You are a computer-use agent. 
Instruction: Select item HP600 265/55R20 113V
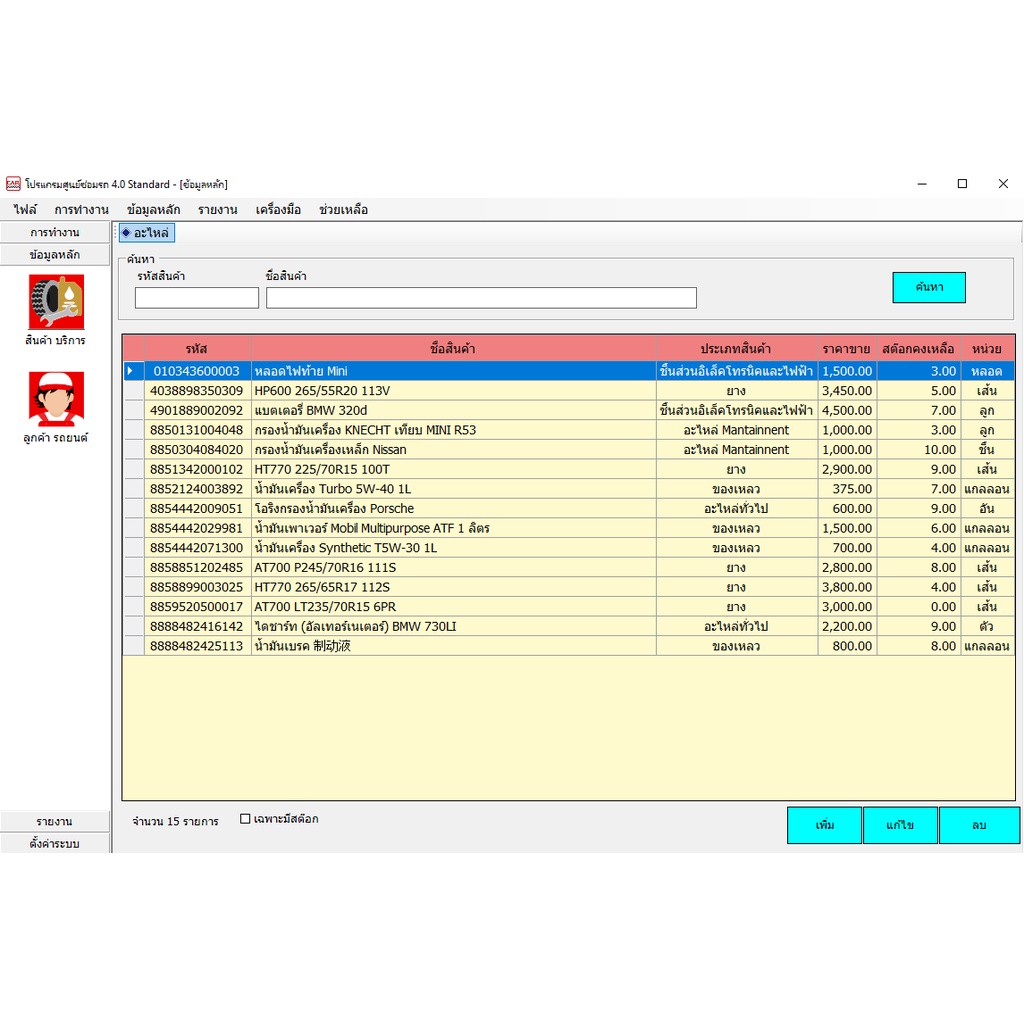click(453, 391)
